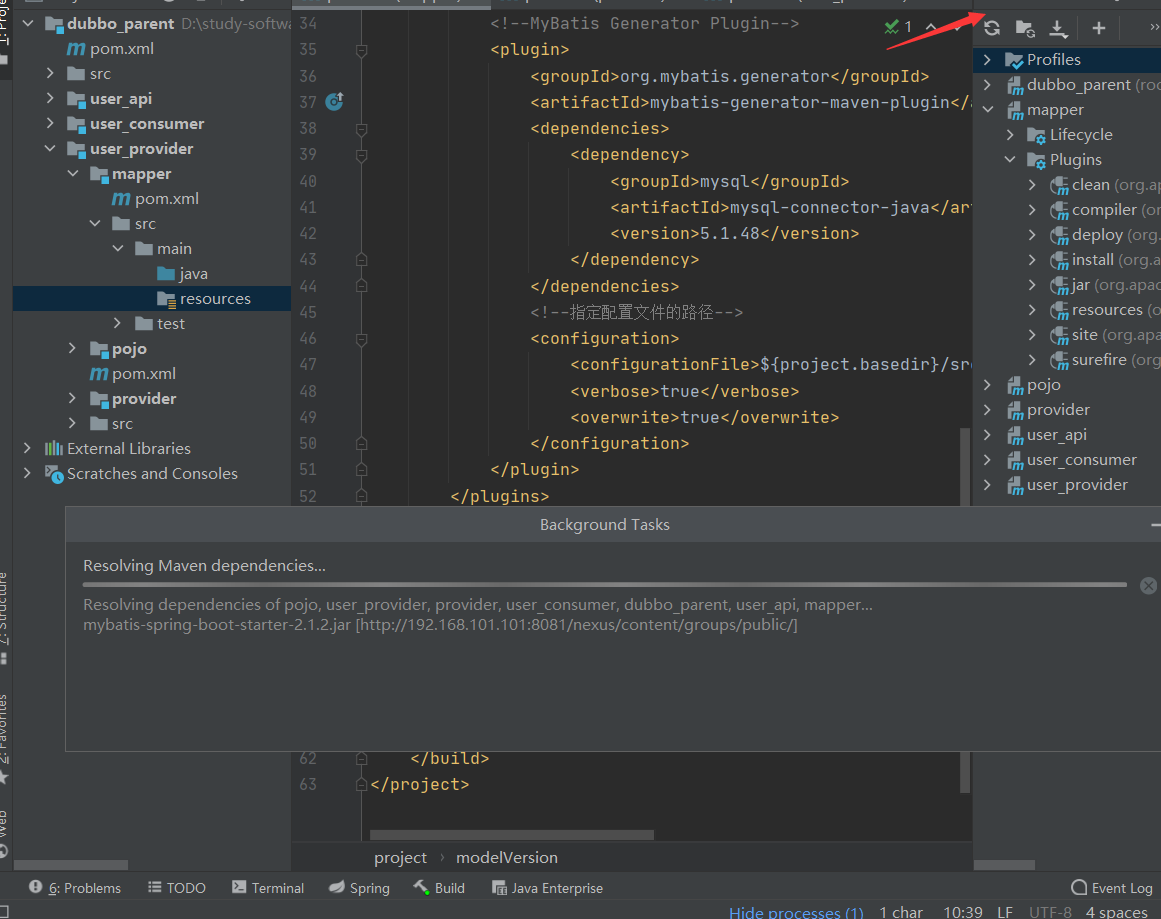Viewport: 1161px width, 919px height.
Task: Click the Hide processes (1) link
Action: 796,912
